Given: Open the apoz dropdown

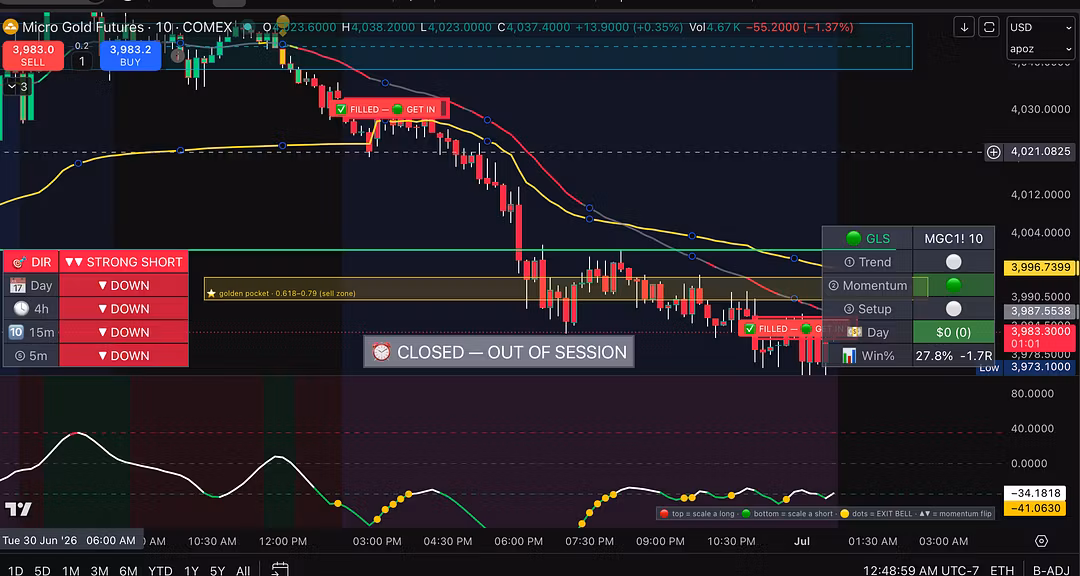Looking at the screenshot, I should pos(1040,50).
